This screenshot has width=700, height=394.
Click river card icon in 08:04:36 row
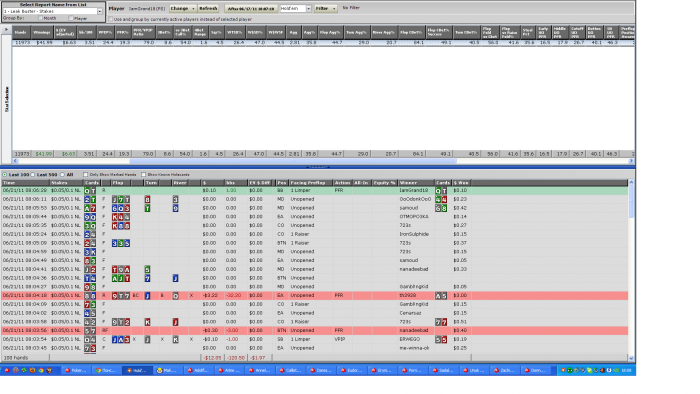point(175,278)
